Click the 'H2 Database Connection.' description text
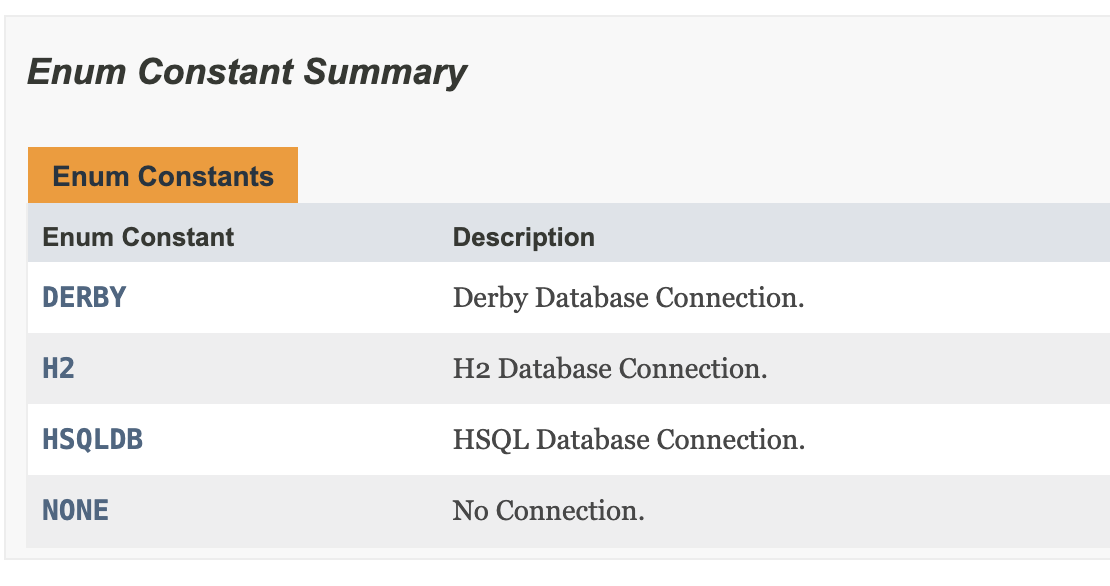The image size is (1110, 586). point(610,369)
